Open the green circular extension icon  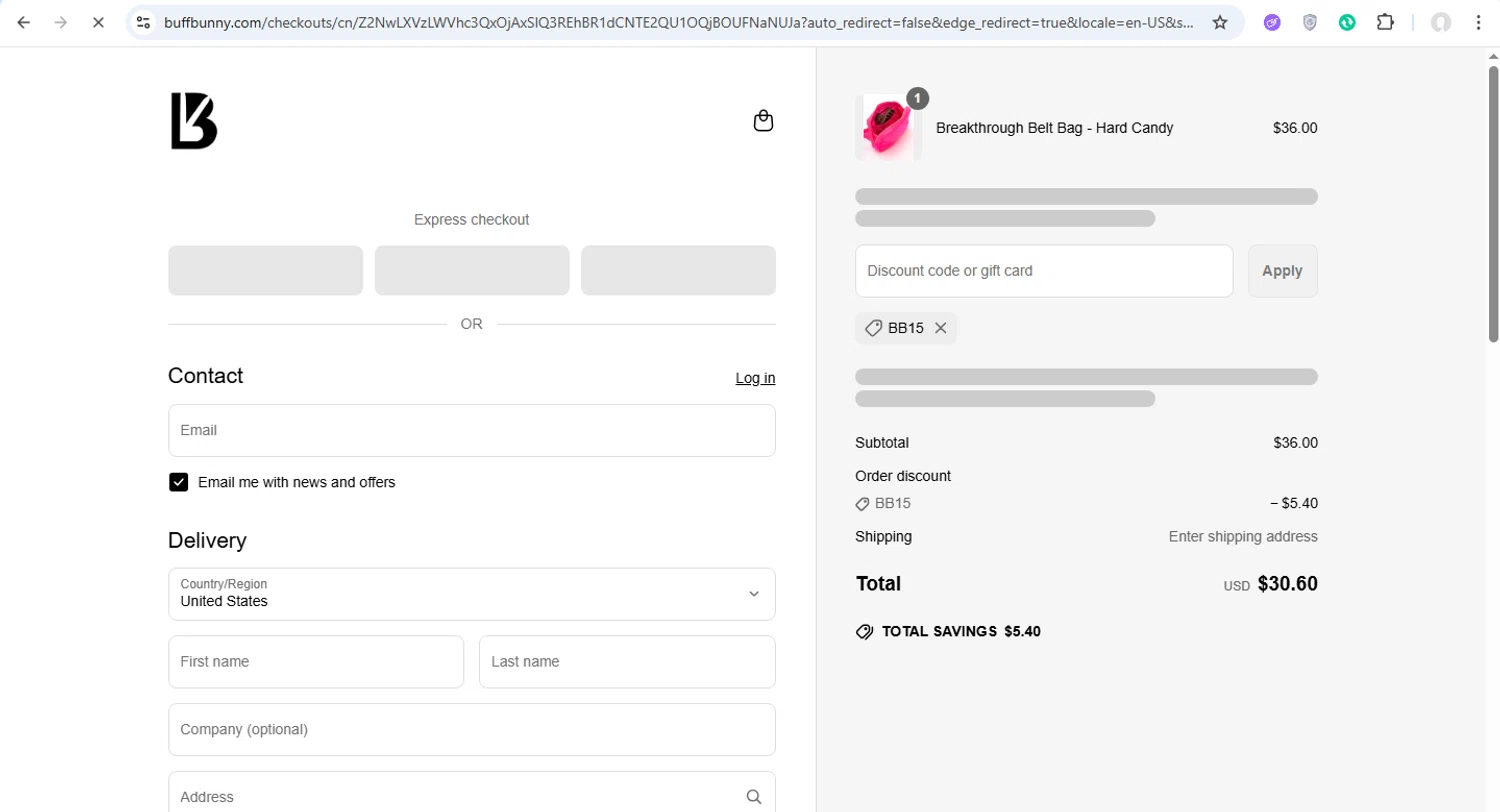1347,22
